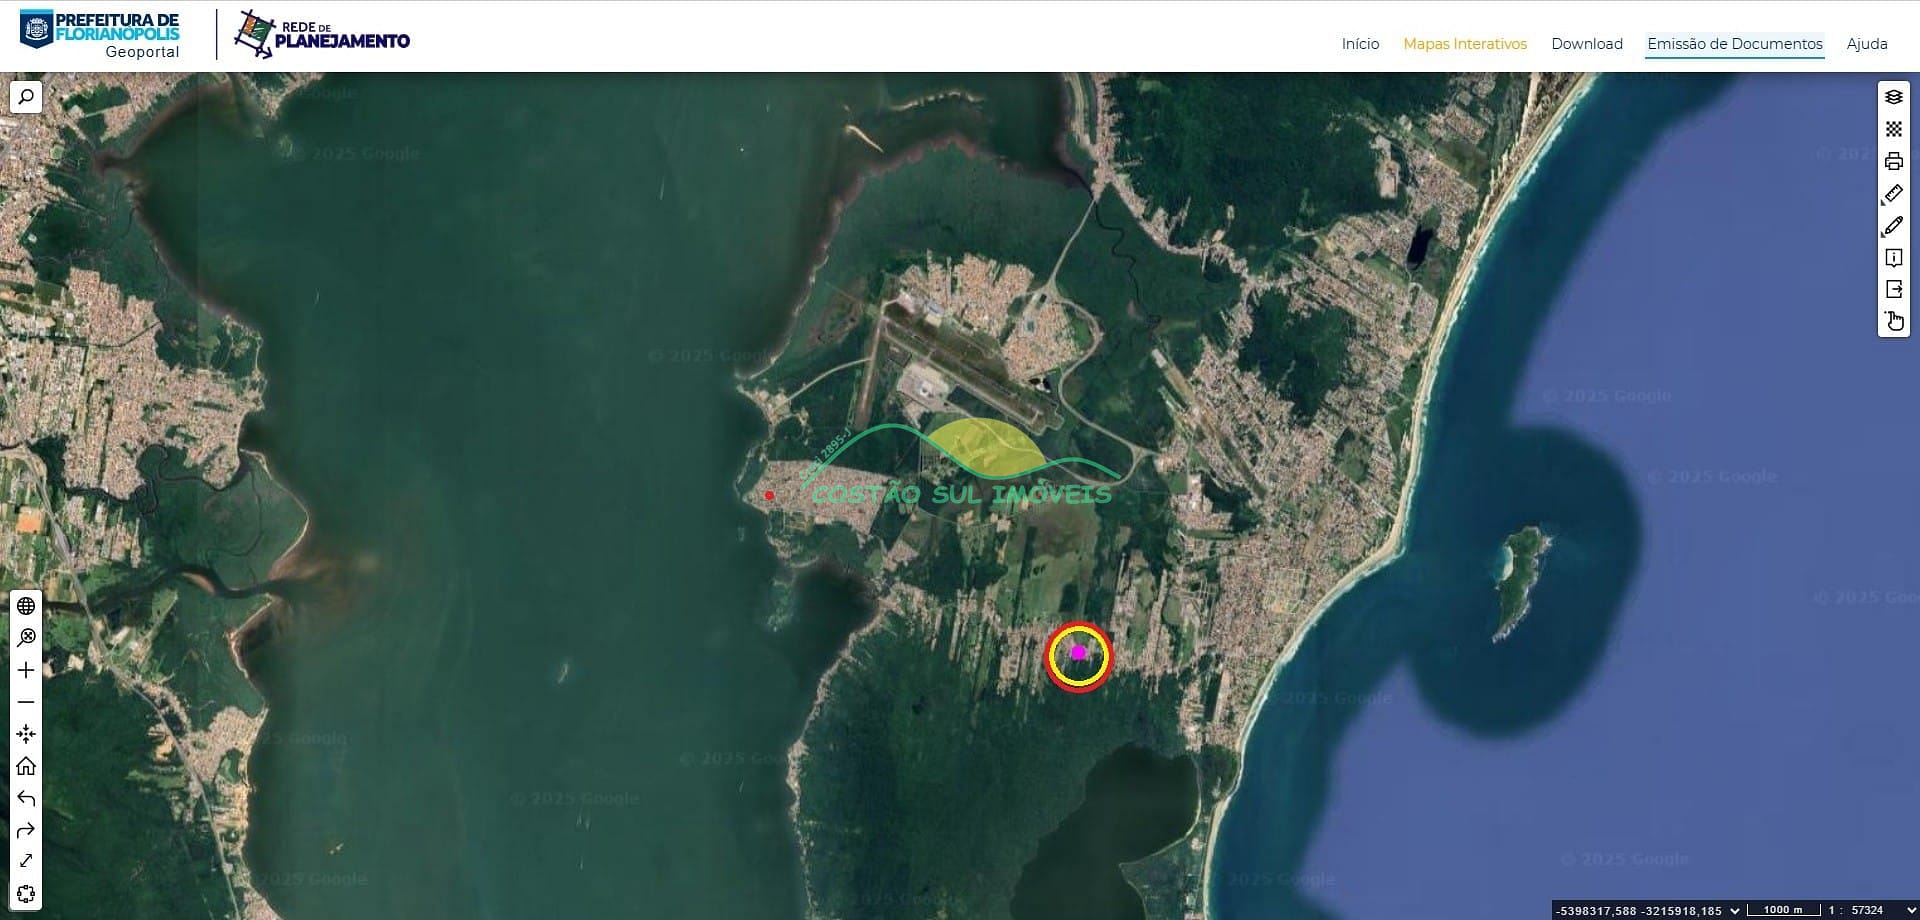The height and width of the screenshot is (920, 1920).
Task: Toggle the checkered basemap transparency icon
Action: click(x=1893, y=129)
